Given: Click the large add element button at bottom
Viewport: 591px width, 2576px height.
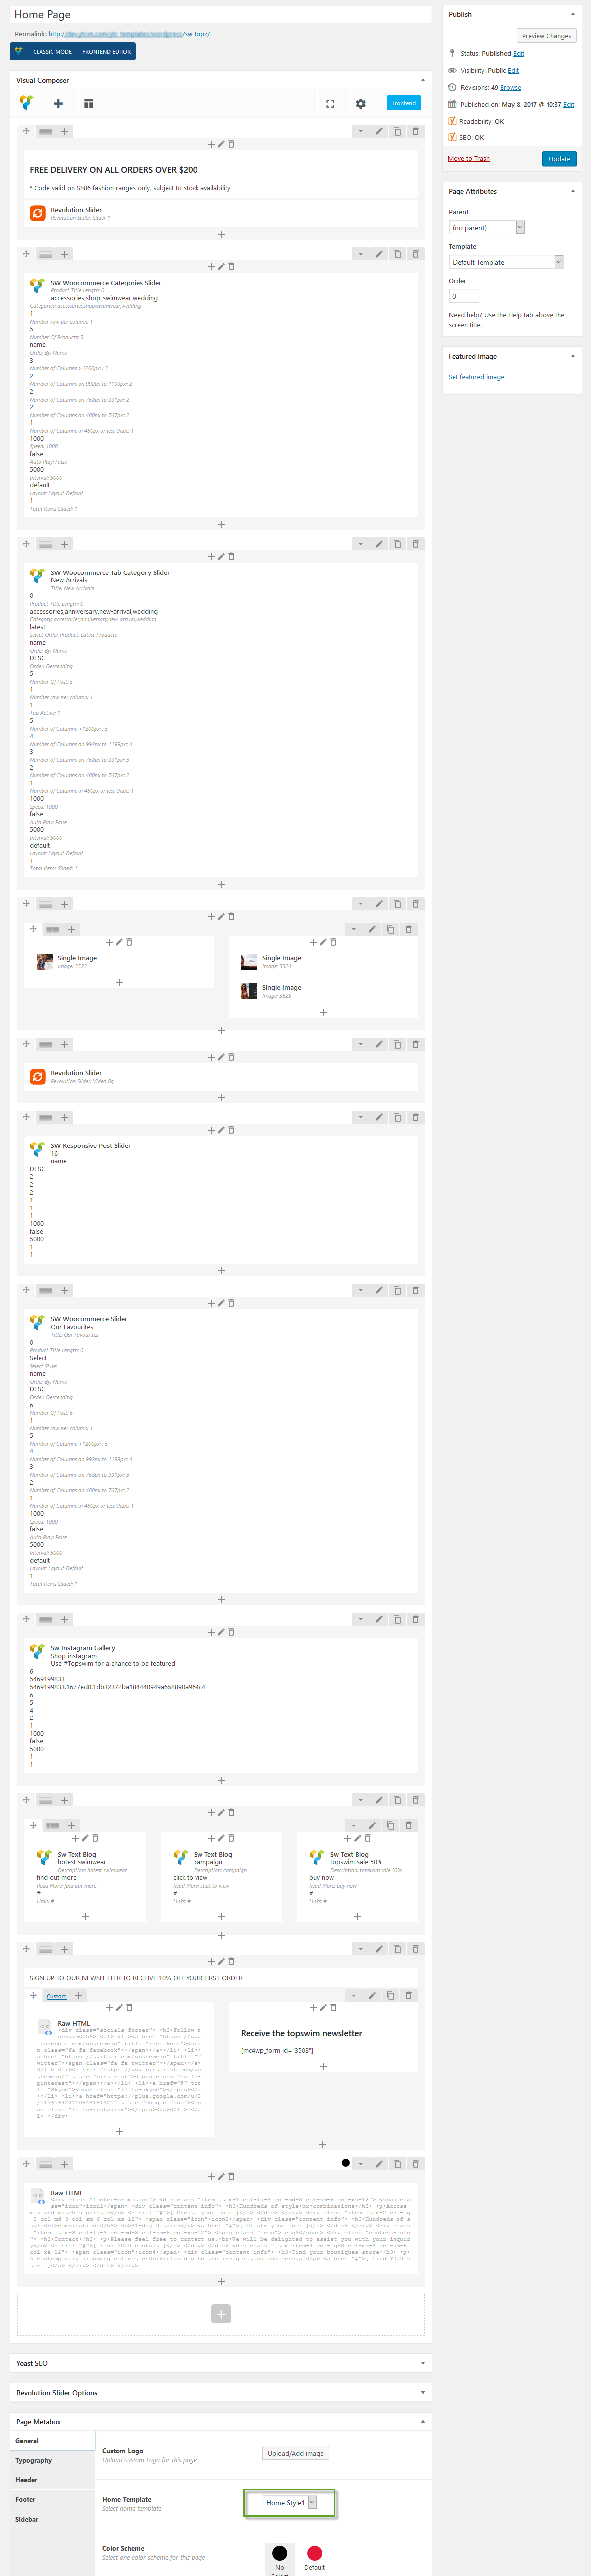Looking at the screenshot, I should click(x=221, y=2314).
